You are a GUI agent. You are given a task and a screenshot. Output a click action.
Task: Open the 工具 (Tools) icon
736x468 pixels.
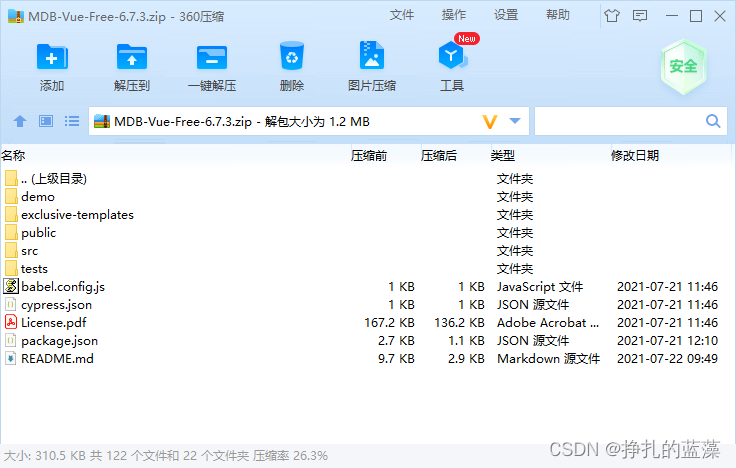point(452,56)
